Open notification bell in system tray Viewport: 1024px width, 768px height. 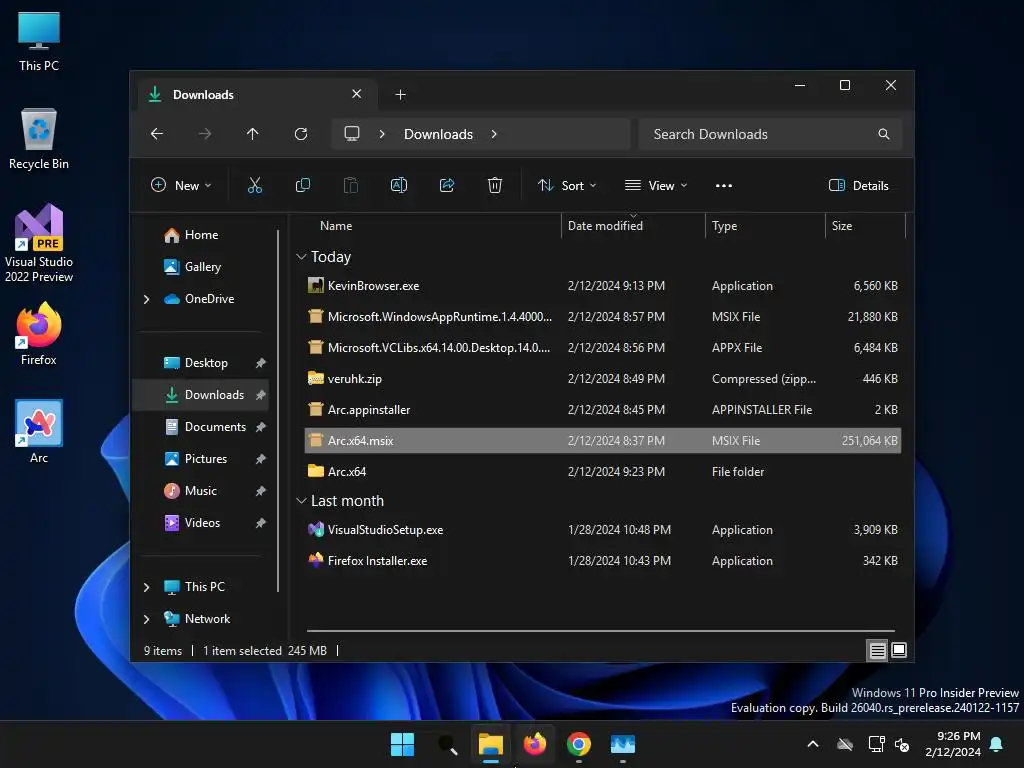pos(997,744)
